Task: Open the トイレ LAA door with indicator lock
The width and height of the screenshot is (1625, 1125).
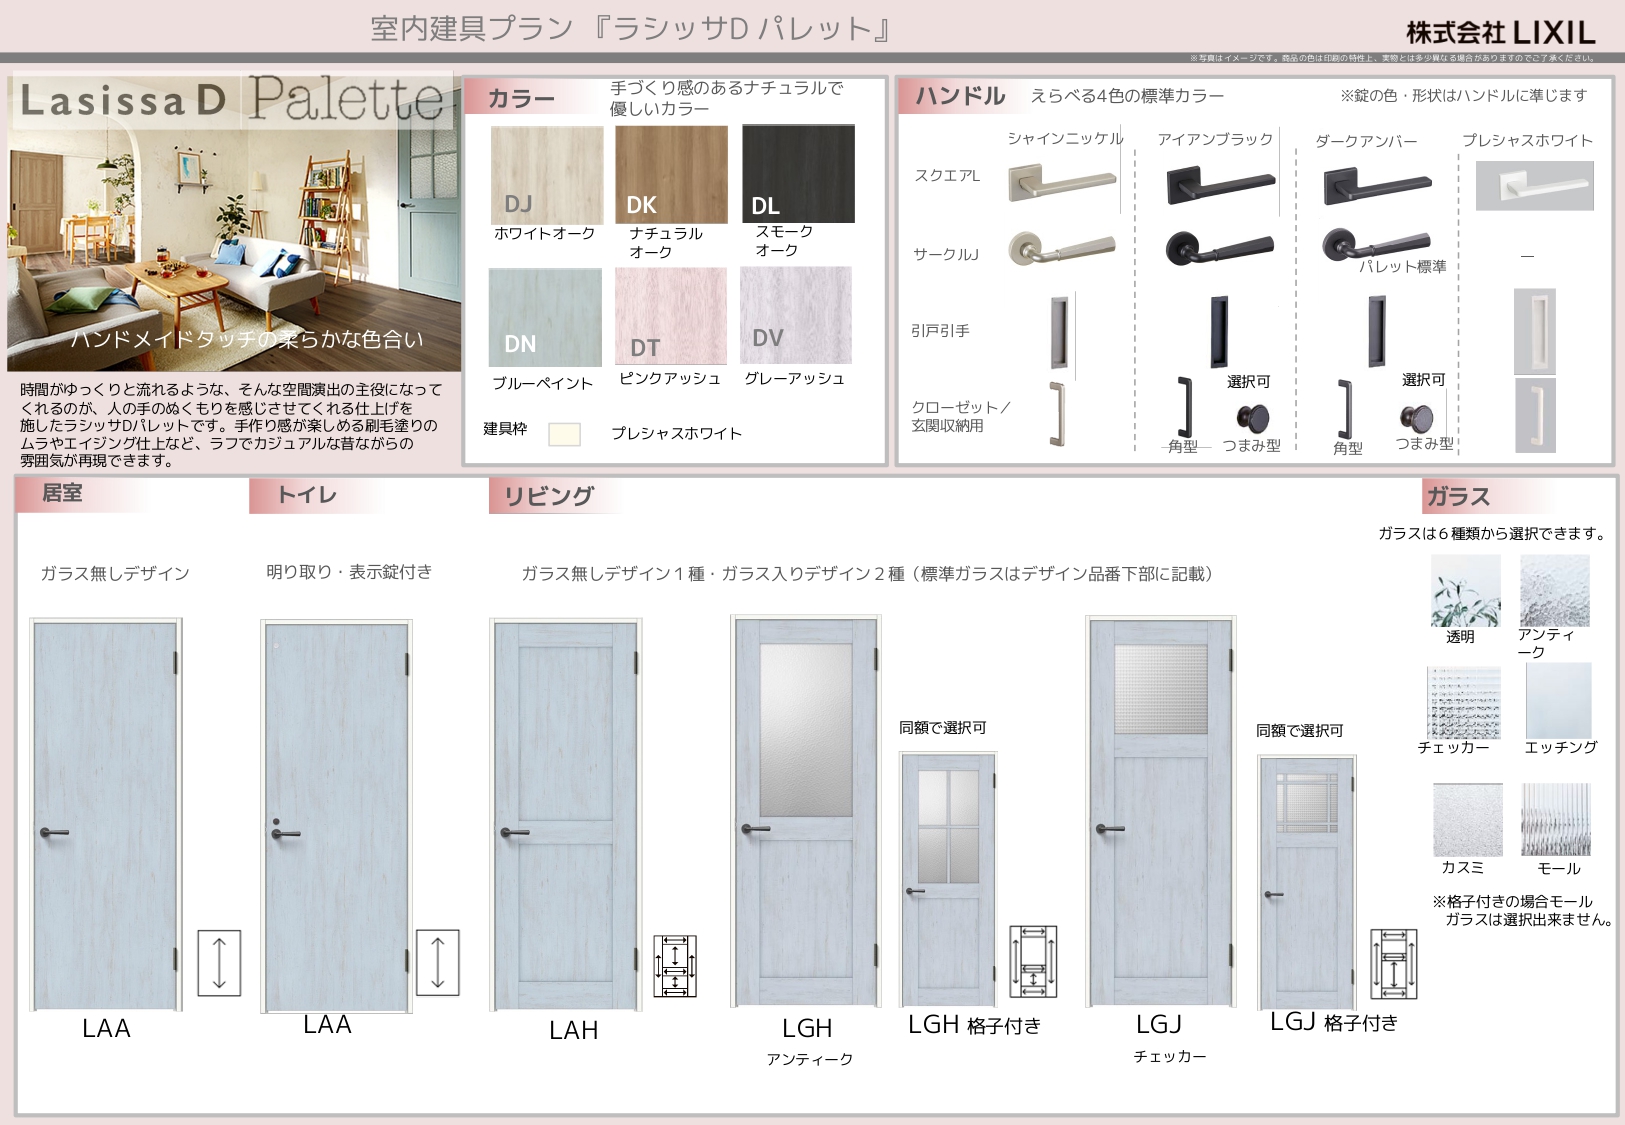Action: click(x=337, y=816)
